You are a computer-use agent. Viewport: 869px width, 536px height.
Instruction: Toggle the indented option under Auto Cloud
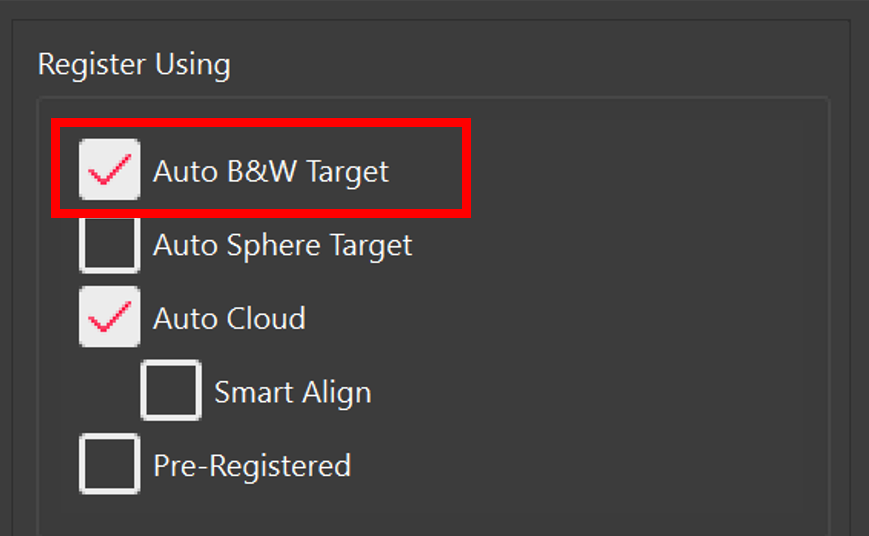point(171,391)
